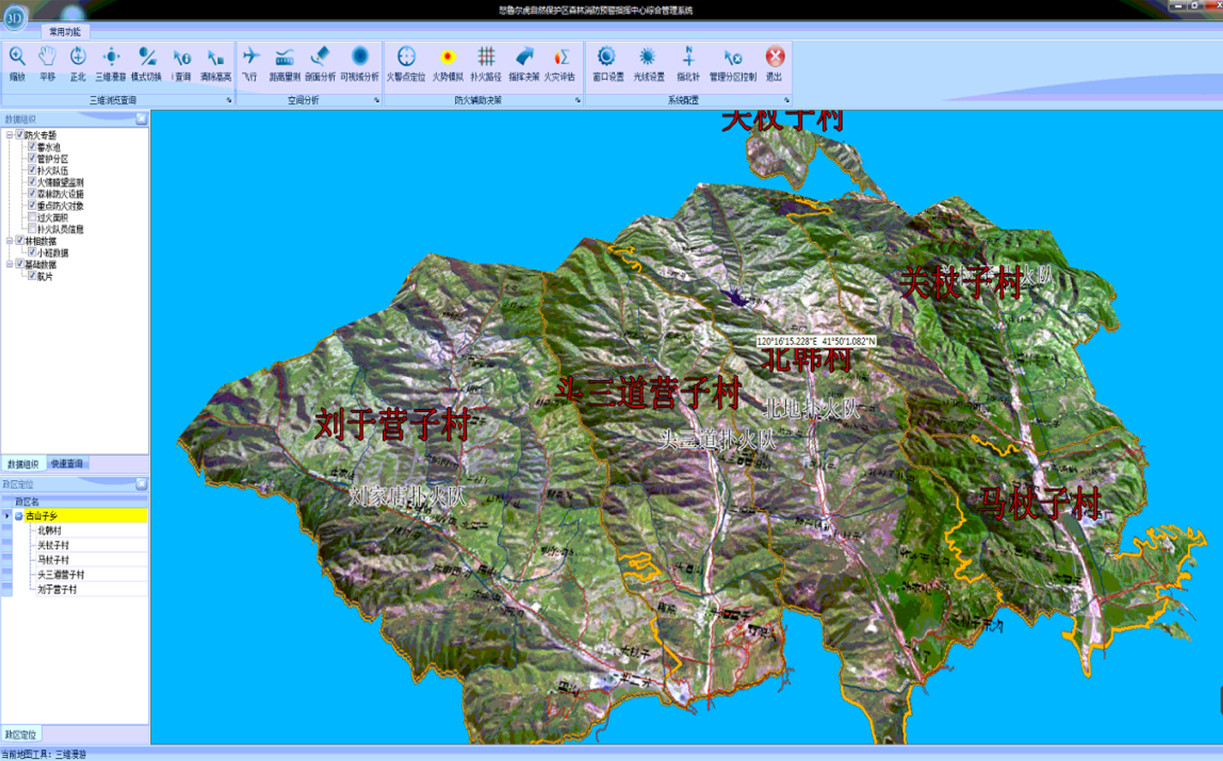Toggle the 航片 imagery layer checkbox
This screenshot has height=761, width=1223.
pyautogui.click(x=32, y=276)
